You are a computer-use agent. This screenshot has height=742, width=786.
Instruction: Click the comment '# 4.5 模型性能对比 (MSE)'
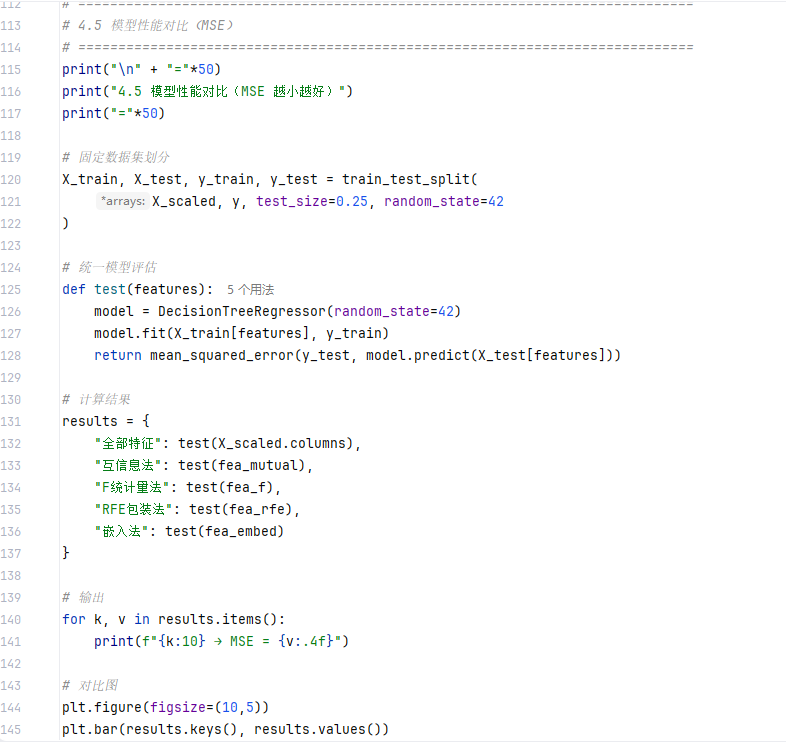148,26
